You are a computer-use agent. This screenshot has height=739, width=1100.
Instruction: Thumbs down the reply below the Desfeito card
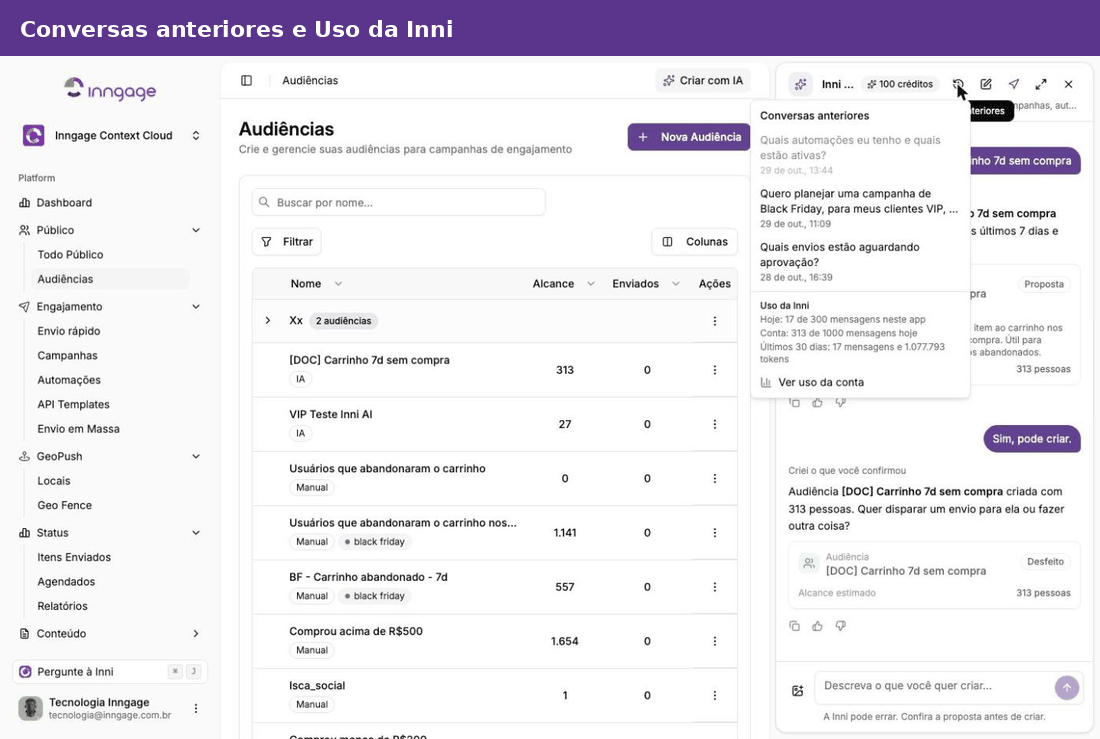pos(840,625)
